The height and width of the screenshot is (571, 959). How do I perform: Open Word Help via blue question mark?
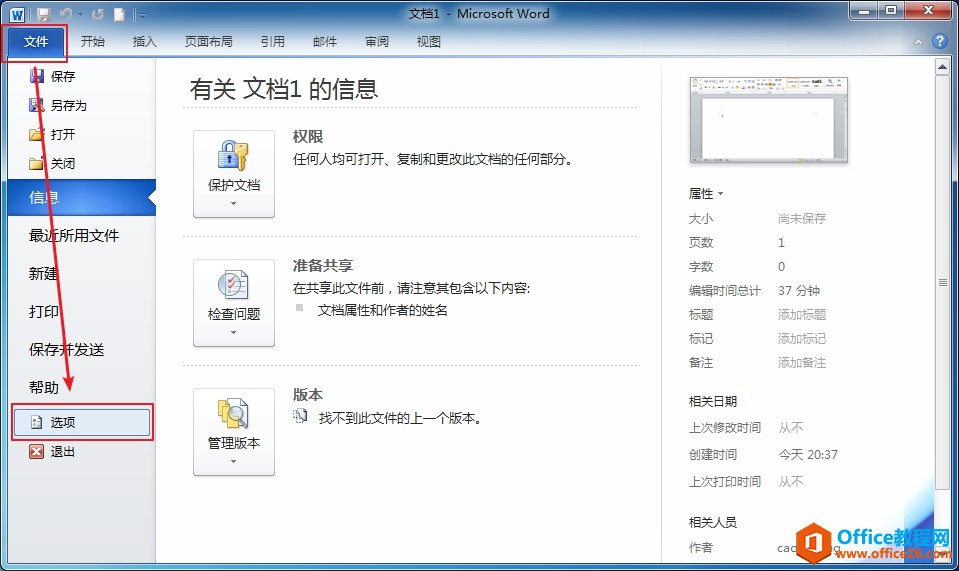point(939,41)
